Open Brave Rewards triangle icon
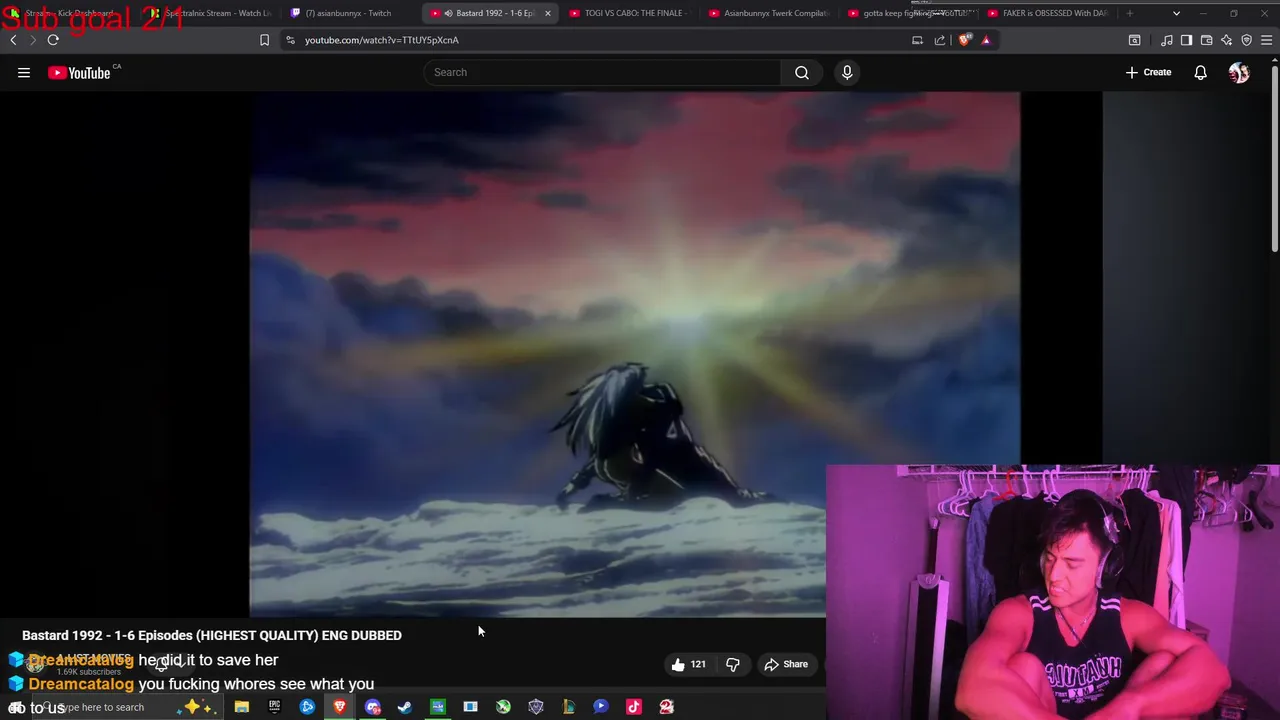This screenshot has height=720, width=1280. [x=986, y=40]
